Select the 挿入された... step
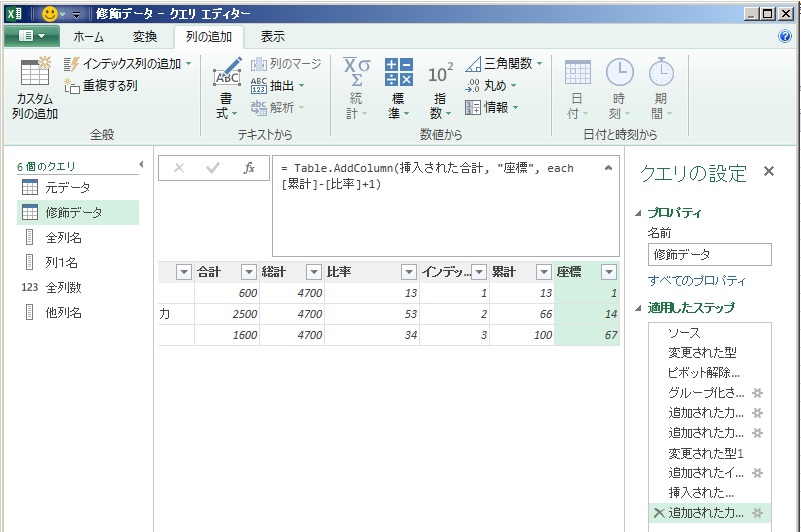The image size is (801, 532). click(x=710, y=493)
